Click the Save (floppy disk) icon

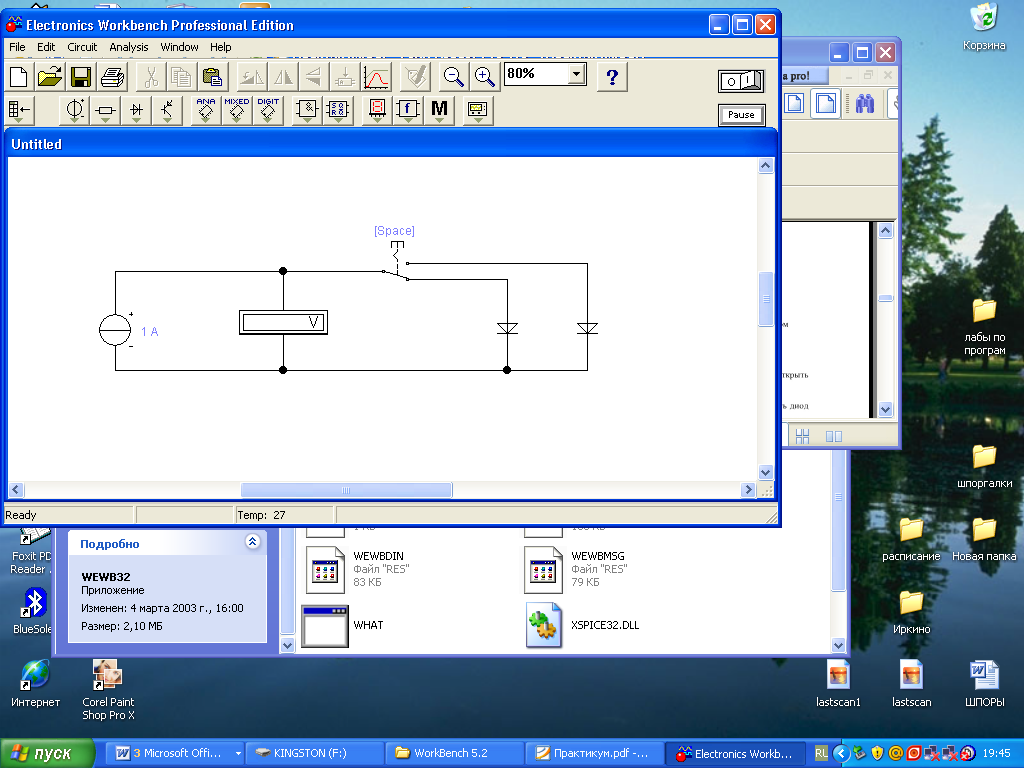pos(81,76)
